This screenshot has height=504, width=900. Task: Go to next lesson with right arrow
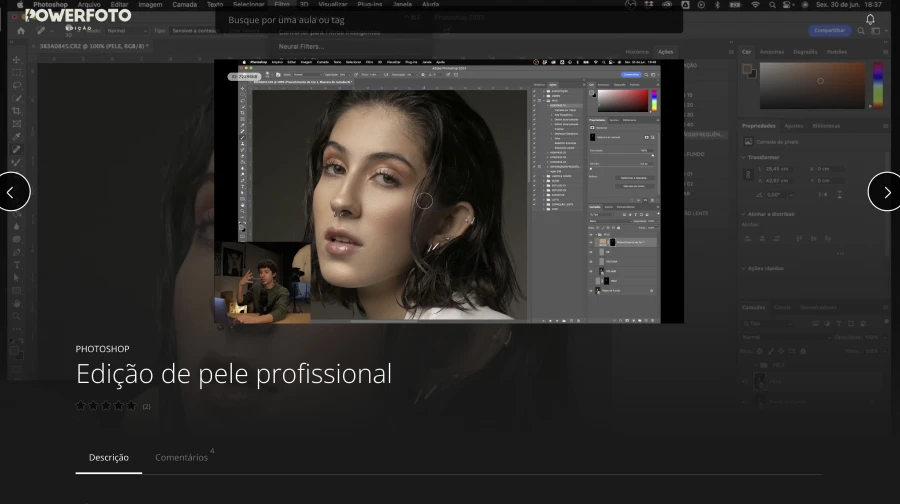pos(886,192)
